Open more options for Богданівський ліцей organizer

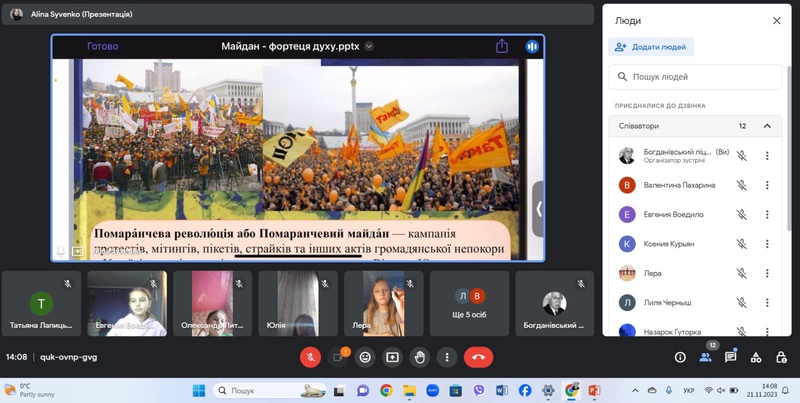pos(767,156)
